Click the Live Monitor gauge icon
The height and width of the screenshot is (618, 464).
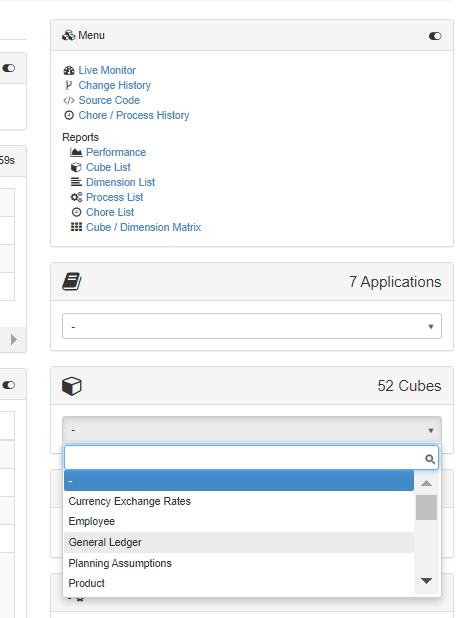point(69,71)
